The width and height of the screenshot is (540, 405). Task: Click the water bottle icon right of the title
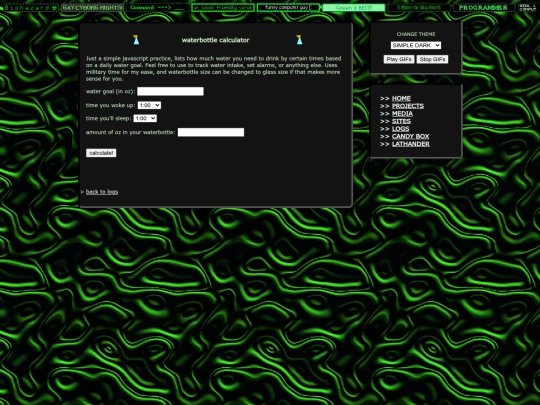coord(299,40)
